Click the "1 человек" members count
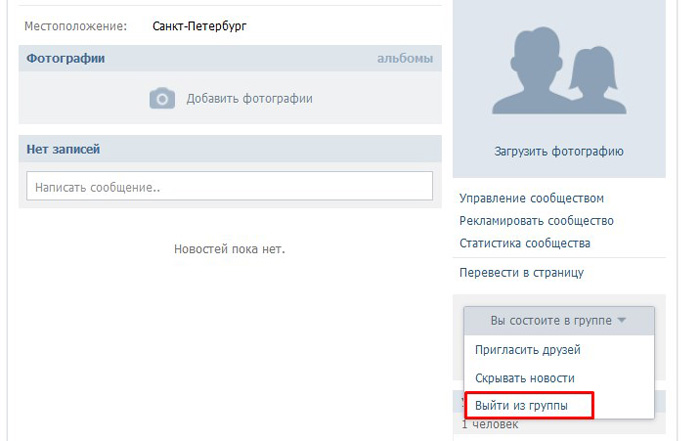Screen dimensions: 700x441 click(490, 425)
